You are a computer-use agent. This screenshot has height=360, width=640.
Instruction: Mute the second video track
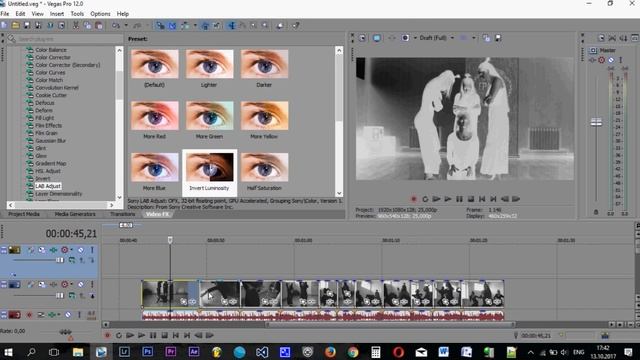pyautogui.click(x=81, y=284)
